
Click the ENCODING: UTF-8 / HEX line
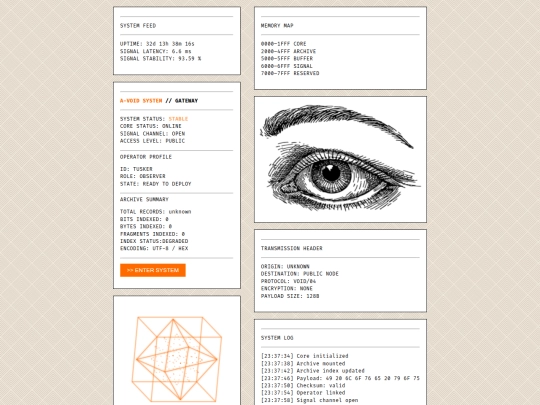coord(154,248)
